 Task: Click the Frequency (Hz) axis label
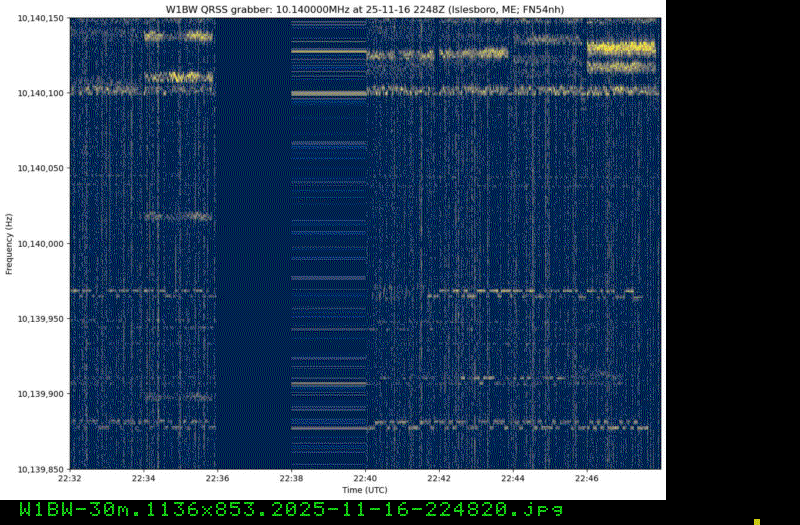(9, 243)
